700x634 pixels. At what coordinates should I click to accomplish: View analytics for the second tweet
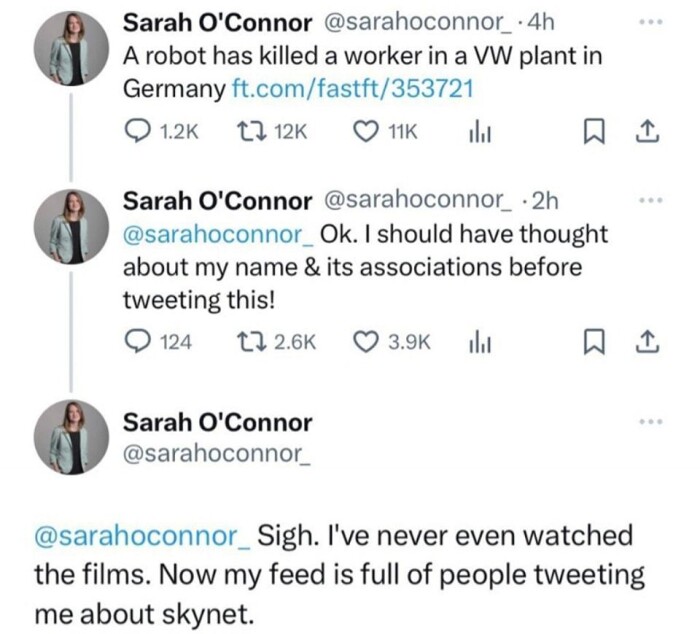click(476, 342)
